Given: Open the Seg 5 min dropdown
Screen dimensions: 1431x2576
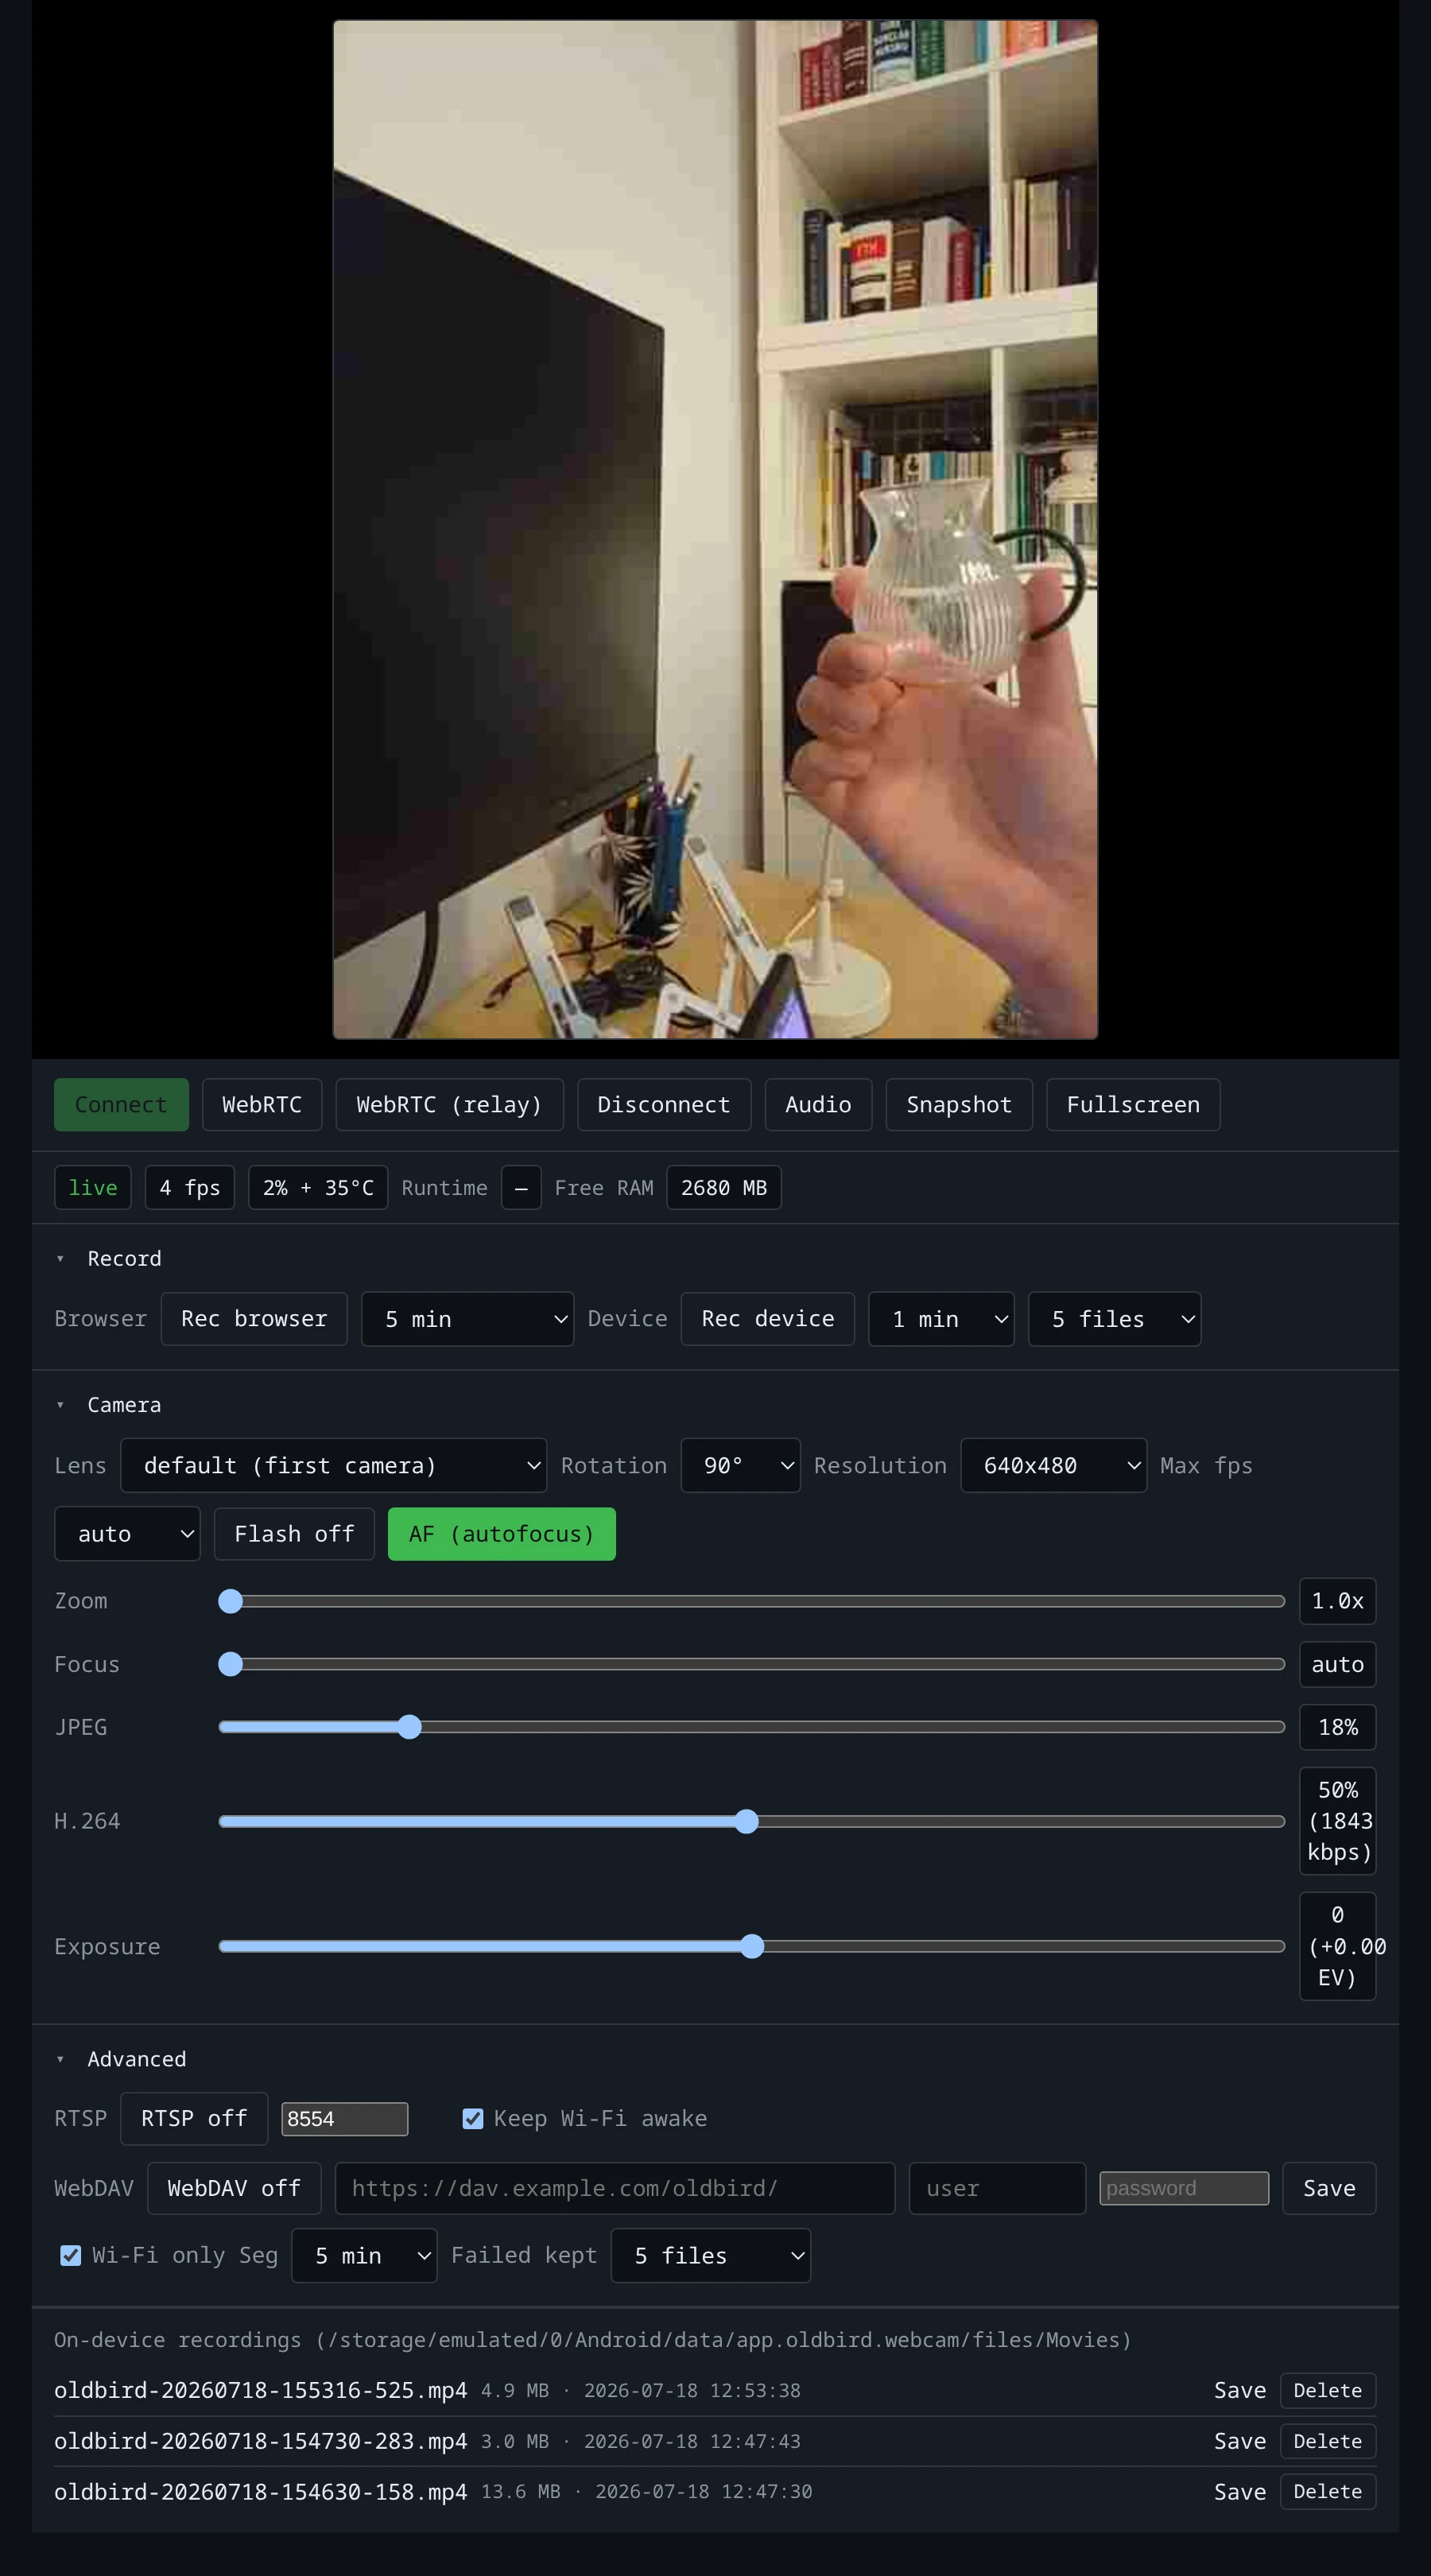Looking at the screenshot, I should point(364,2255).
